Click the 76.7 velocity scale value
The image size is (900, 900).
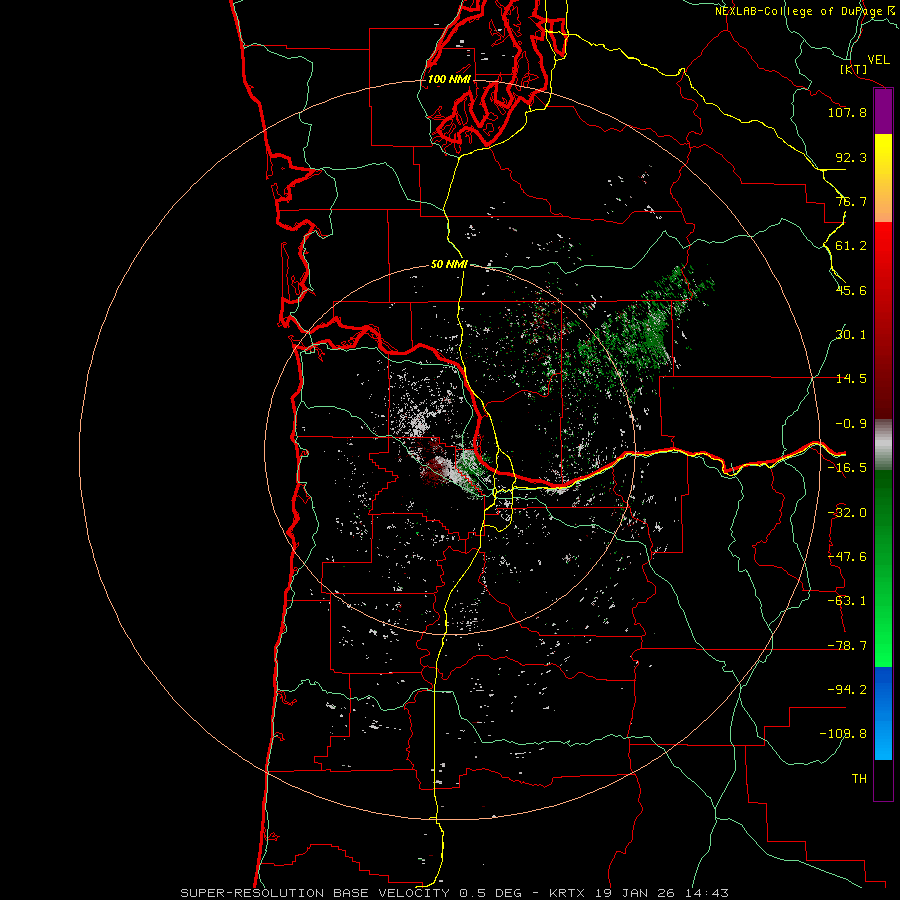(851, 201)
